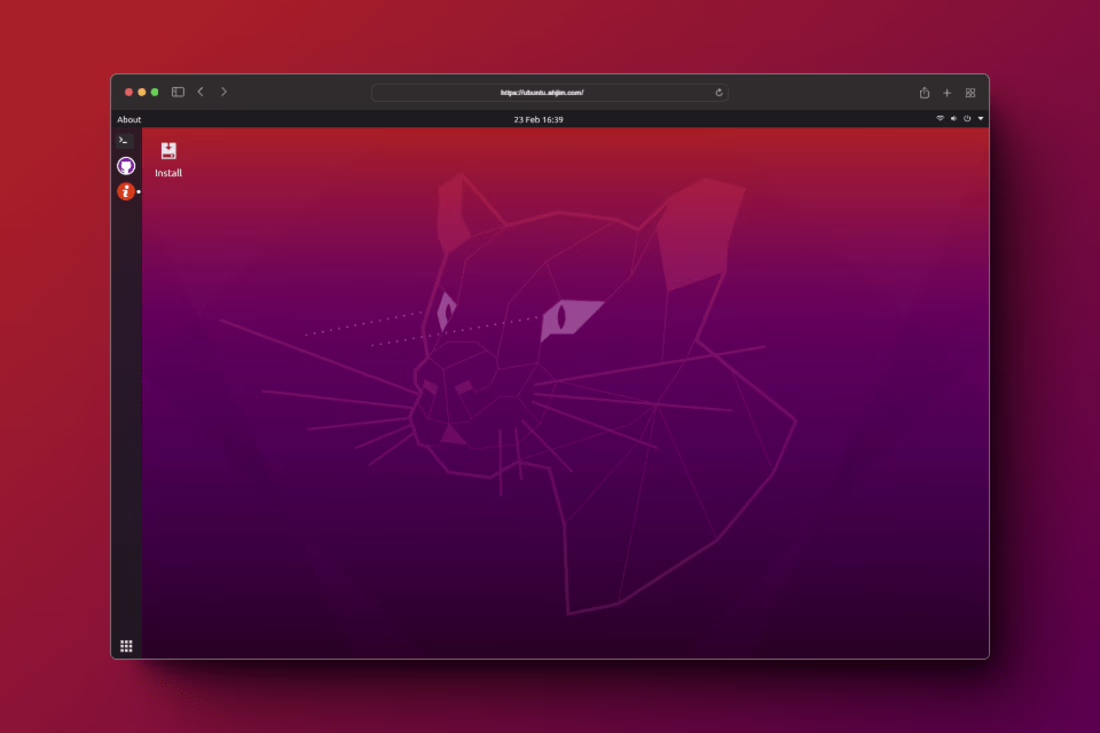Click the power icon in the top bar
The height and width of the screenshot is (733, 1100).
[967, 119]
